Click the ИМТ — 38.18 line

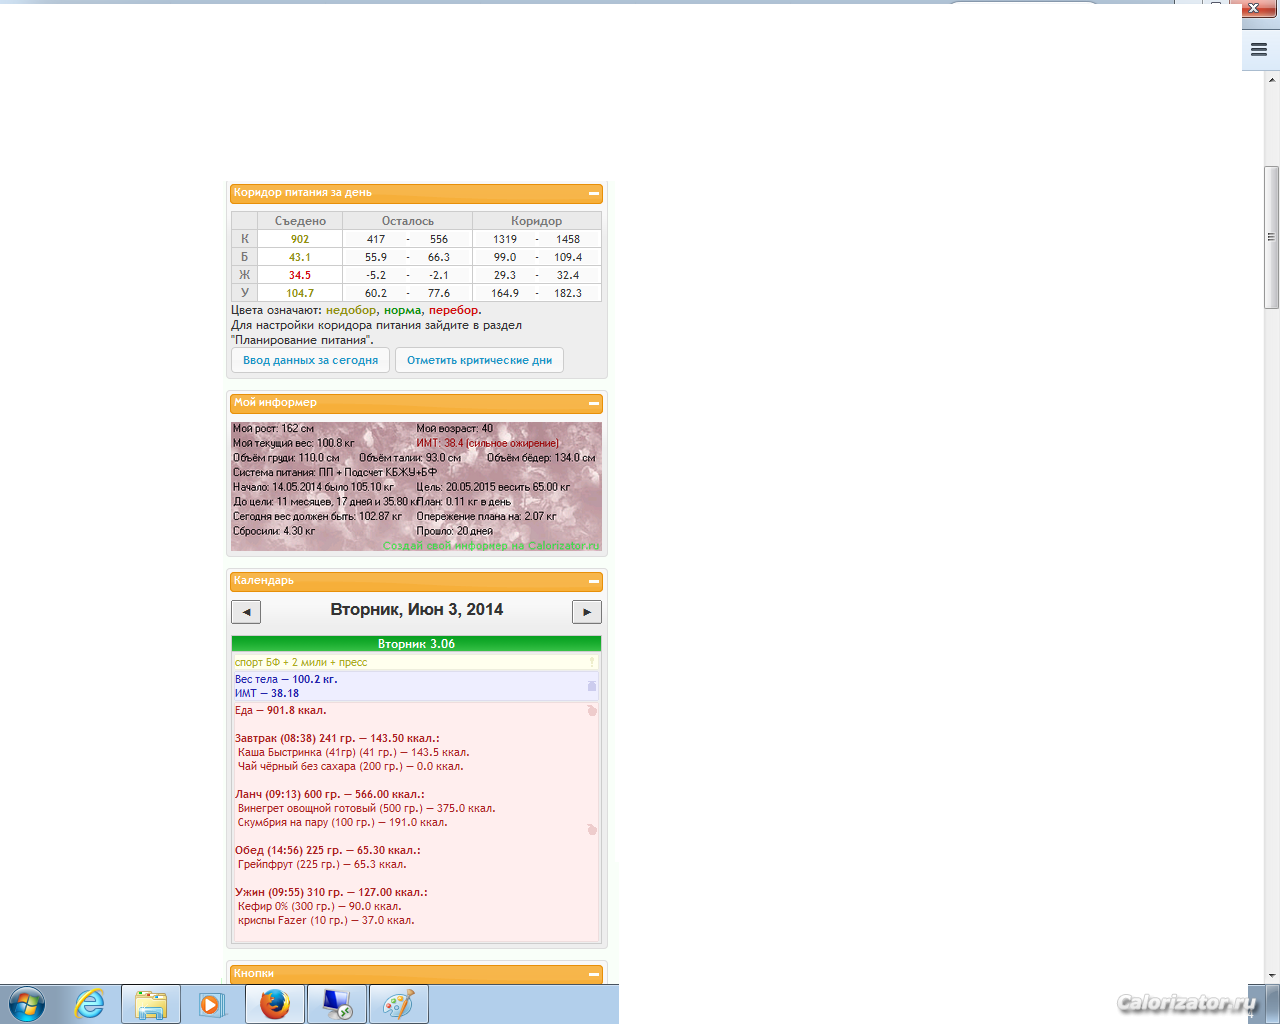(x=267, y=693)
